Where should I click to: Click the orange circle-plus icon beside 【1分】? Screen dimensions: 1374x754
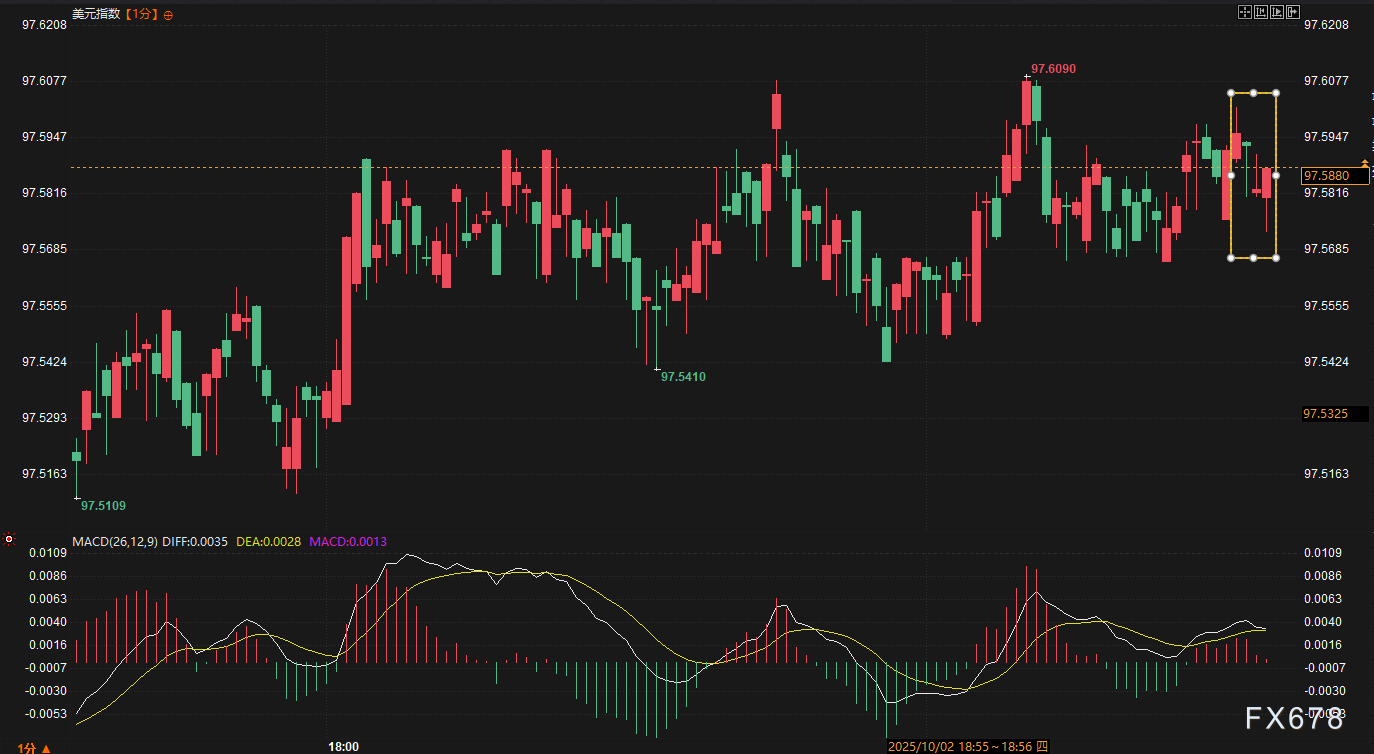coord(167,15)
